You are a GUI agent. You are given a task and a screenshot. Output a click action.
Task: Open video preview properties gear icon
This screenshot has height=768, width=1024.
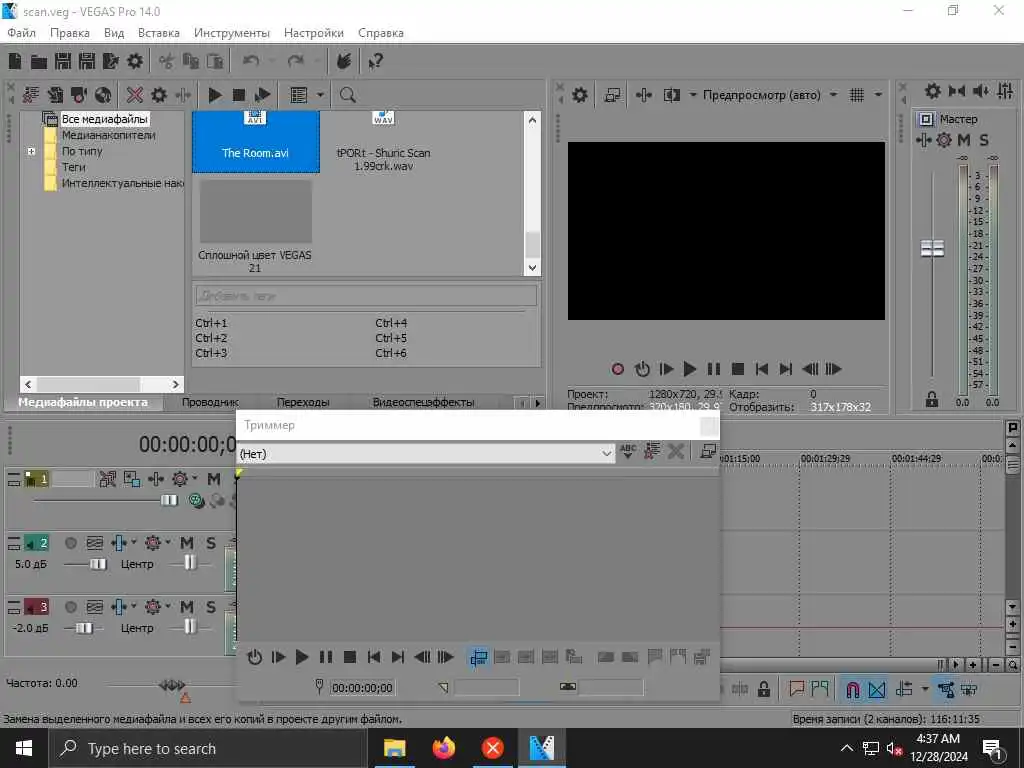click(x=580, y=95)
